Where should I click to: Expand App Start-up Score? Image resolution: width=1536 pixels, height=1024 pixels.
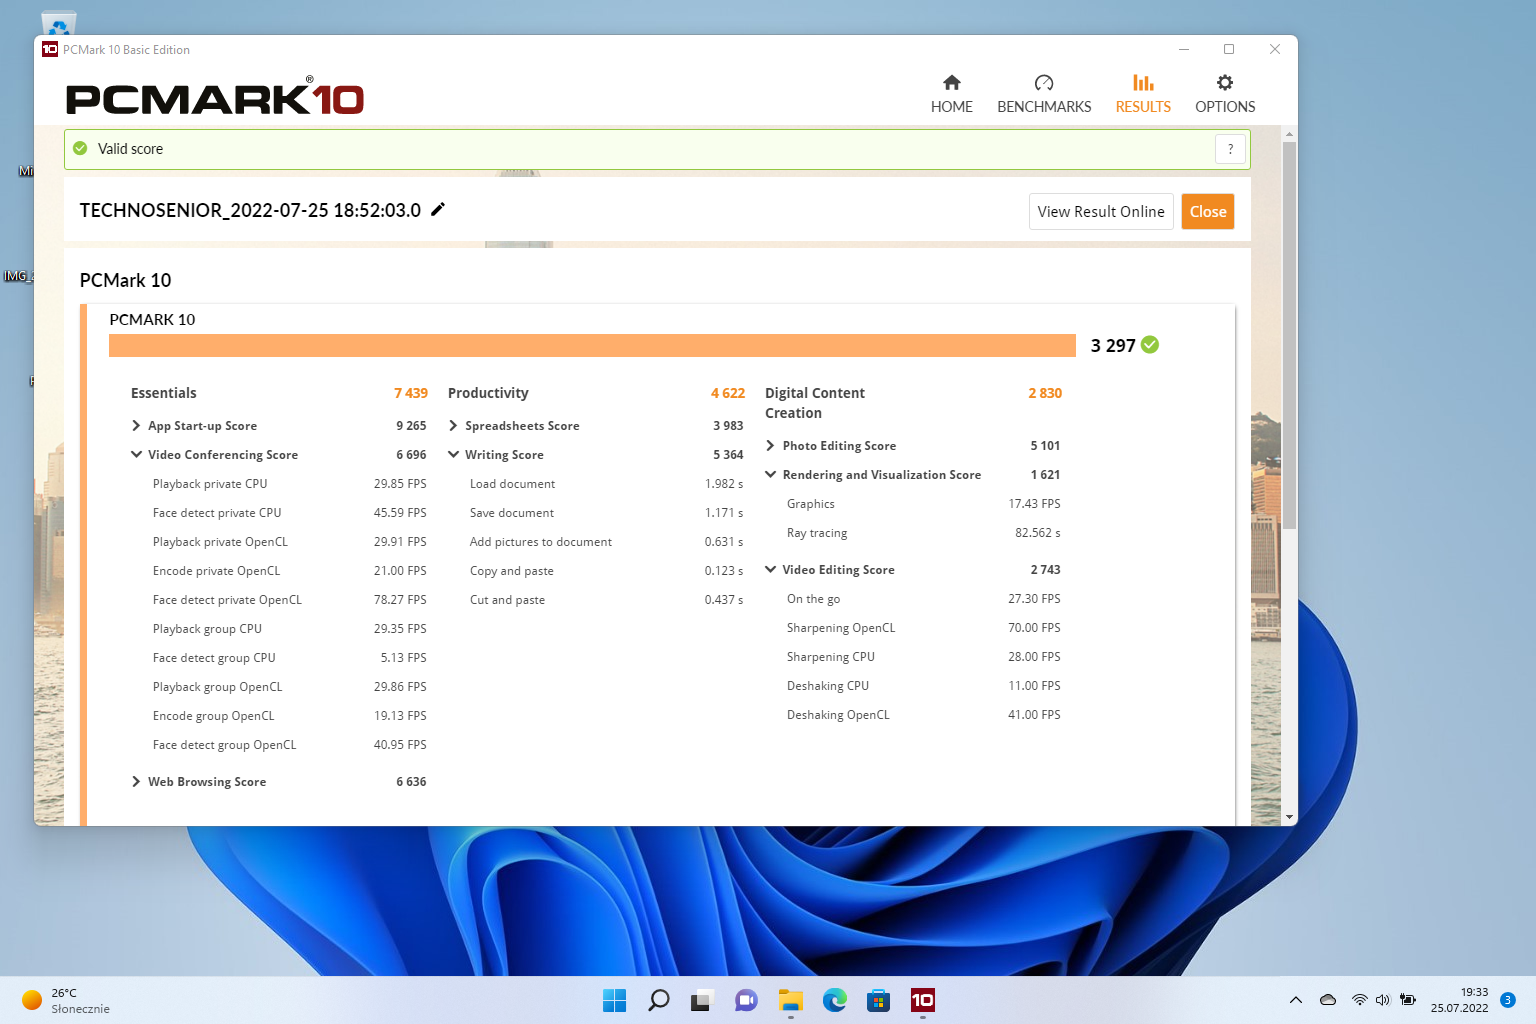[136, 426]
